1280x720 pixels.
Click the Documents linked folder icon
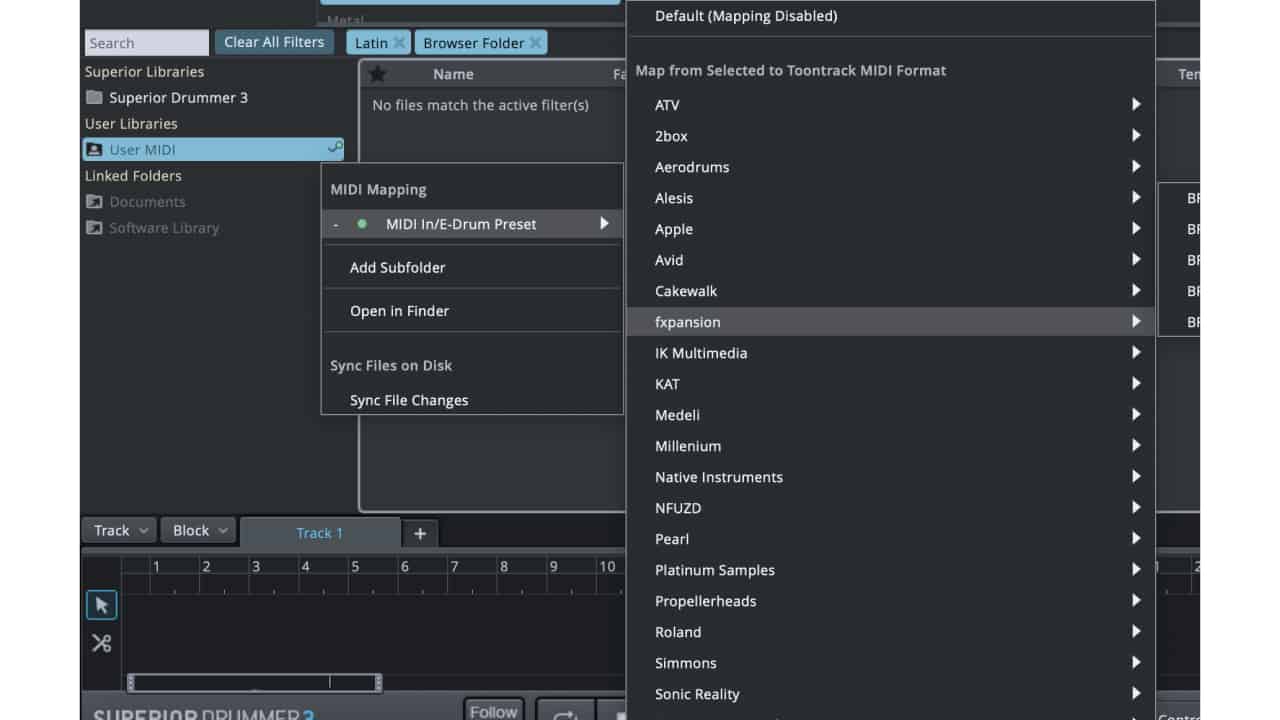coord(94,202)
